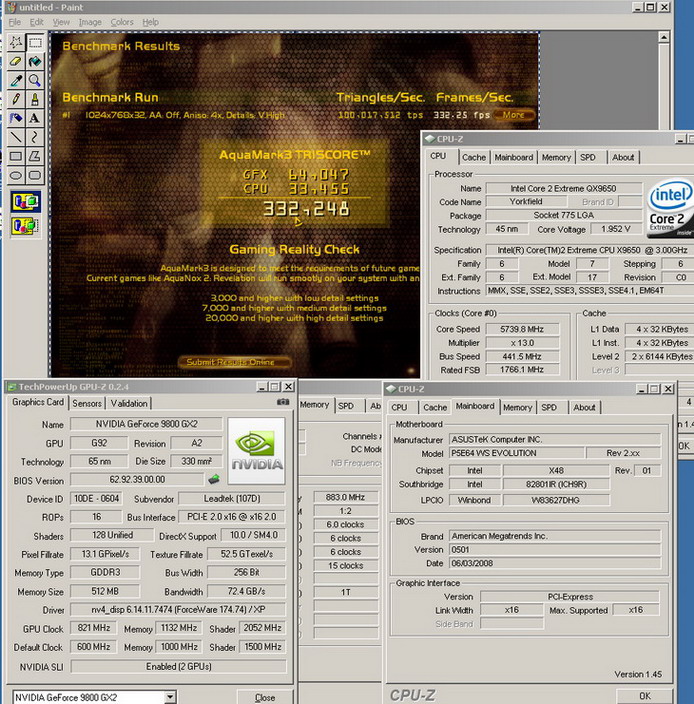Open About tab in lower CPU-Z window
This screenshot has height=704, width=694.
click(x=584, y=407)
